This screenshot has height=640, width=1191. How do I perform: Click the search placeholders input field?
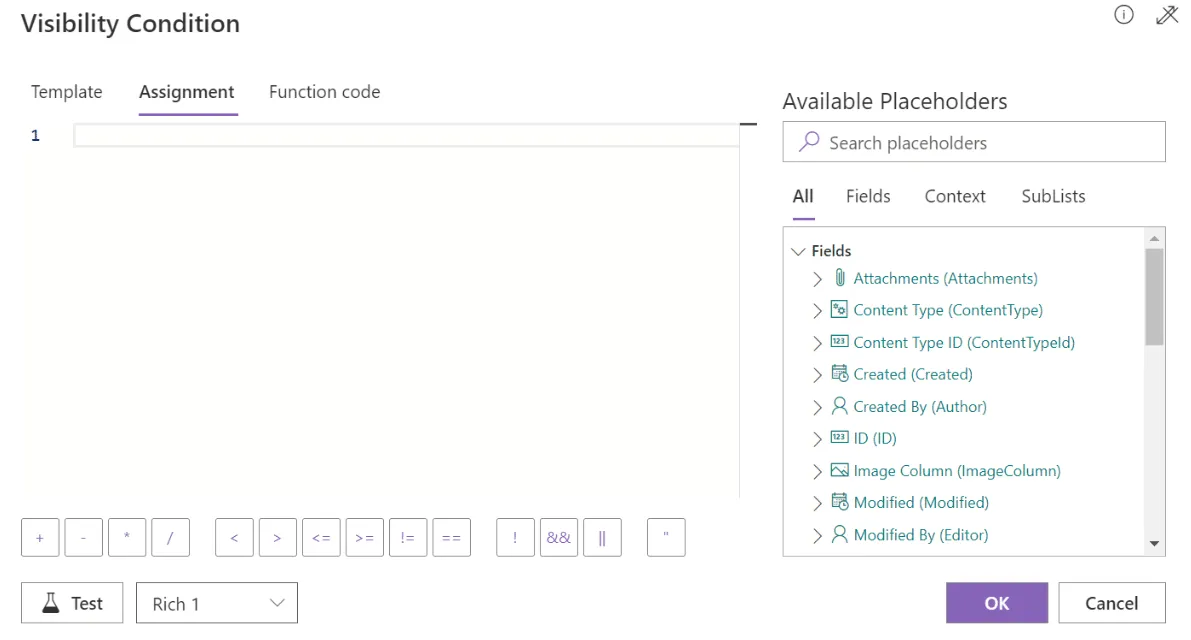(974, 141)
